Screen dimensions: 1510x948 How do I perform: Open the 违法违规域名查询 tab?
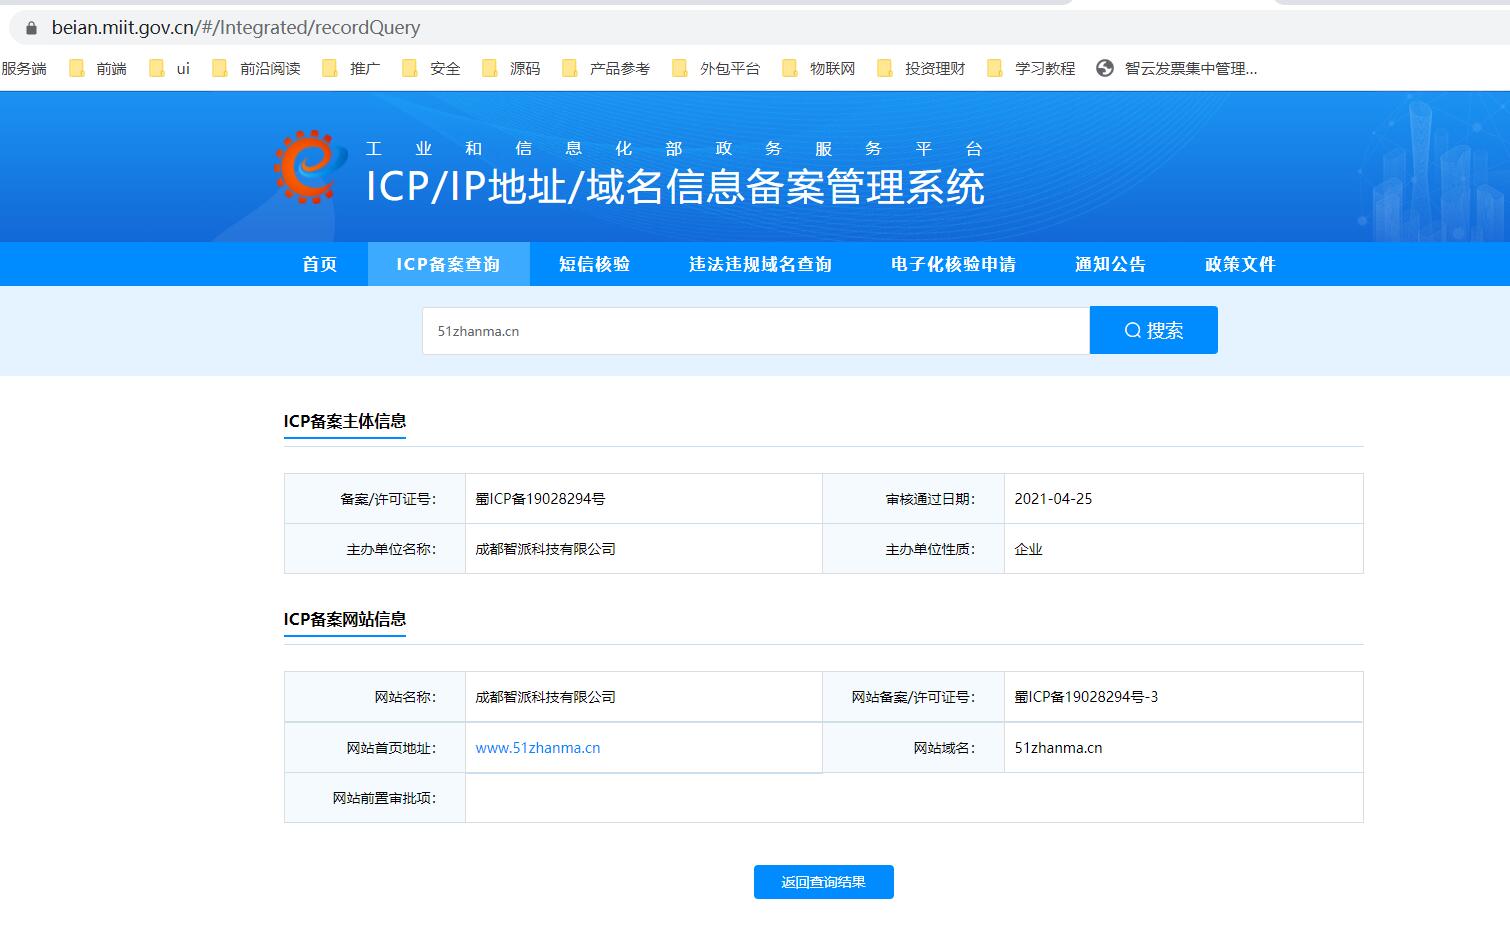pos(760,264)
